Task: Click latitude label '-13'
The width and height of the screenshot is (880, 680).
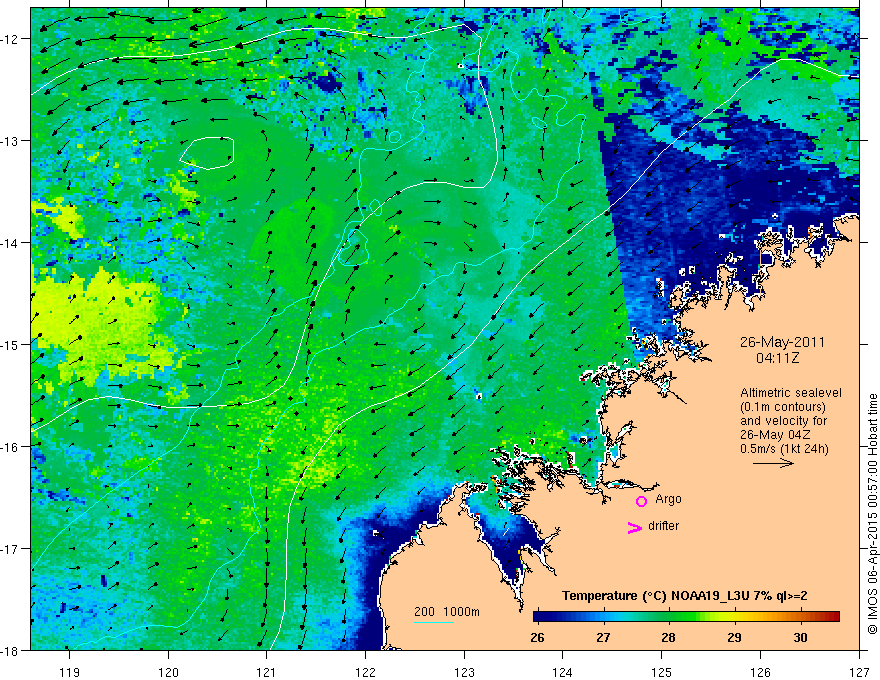Action: click(x=10, y=141)
